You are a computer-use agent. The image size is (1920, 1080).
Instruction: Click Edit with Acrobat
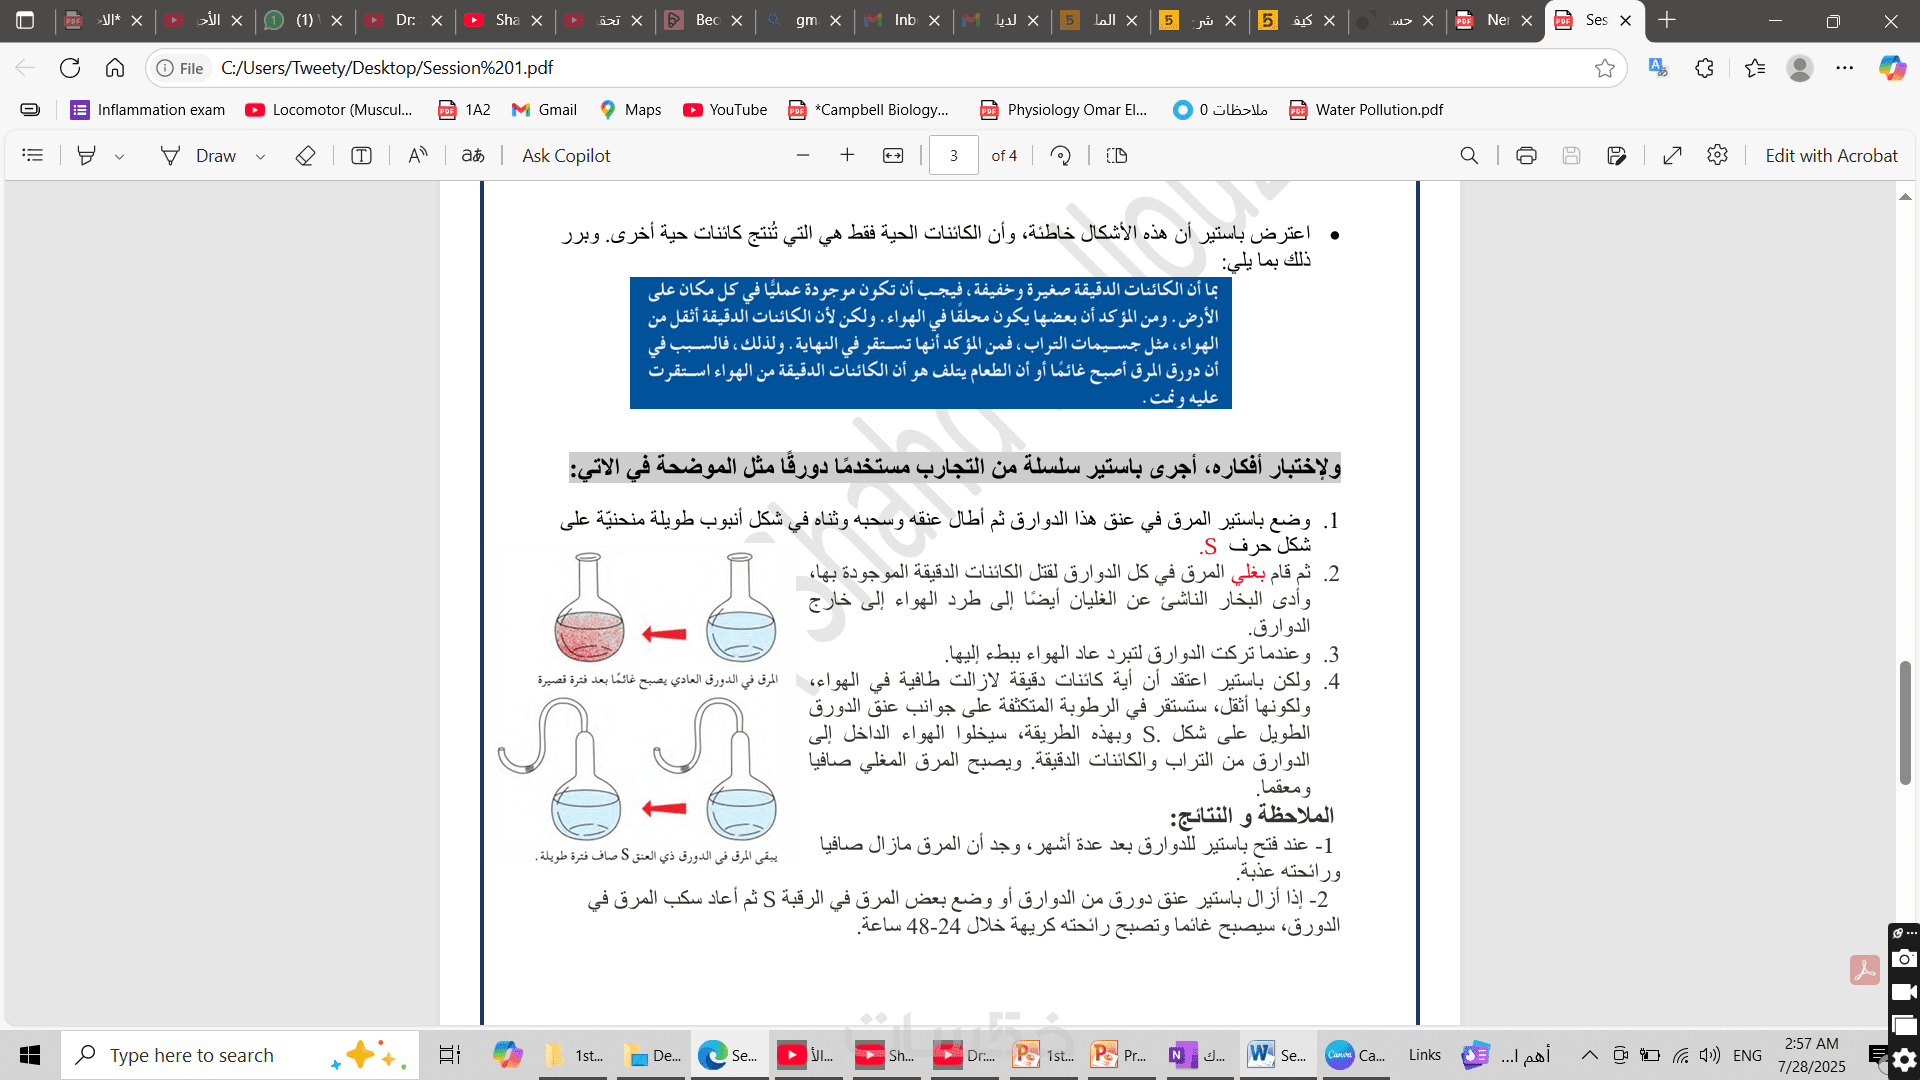1831,155
